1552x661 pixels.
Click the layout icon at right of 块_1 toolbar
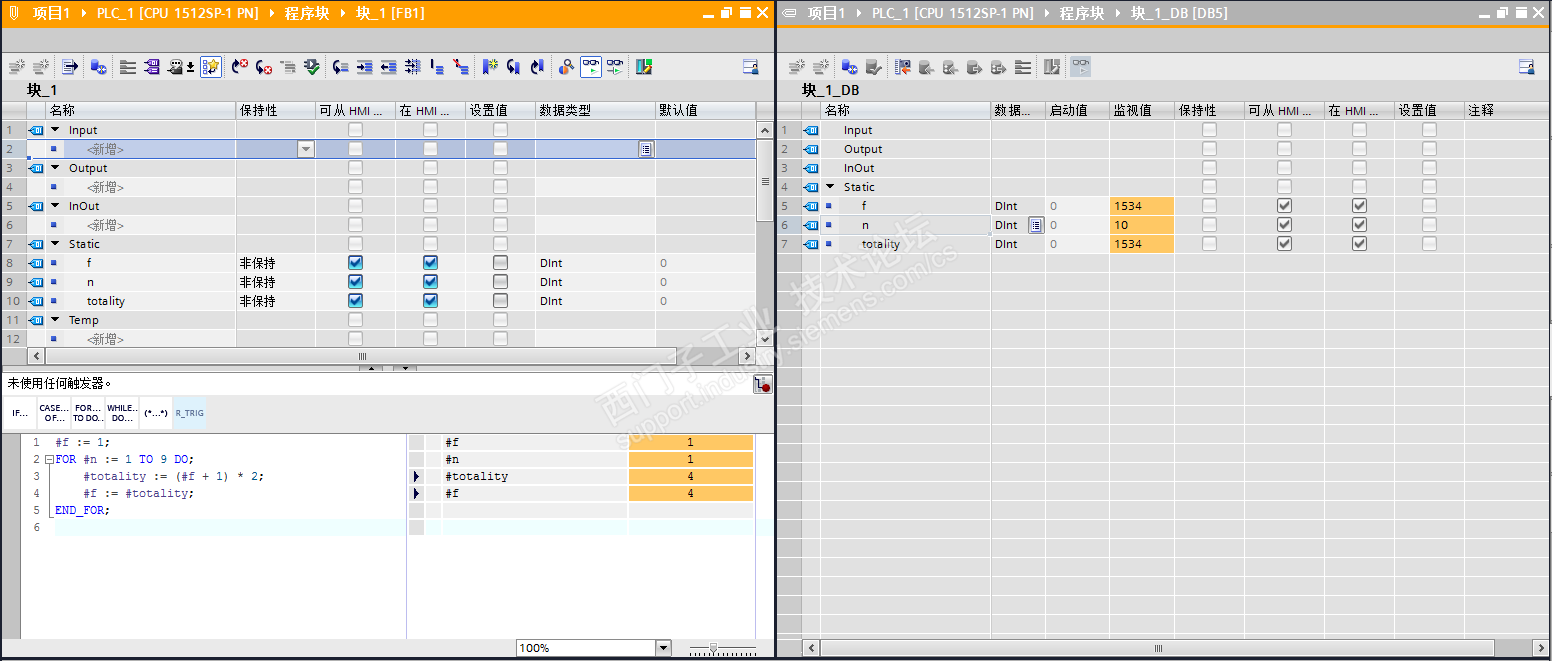(751, 67)
